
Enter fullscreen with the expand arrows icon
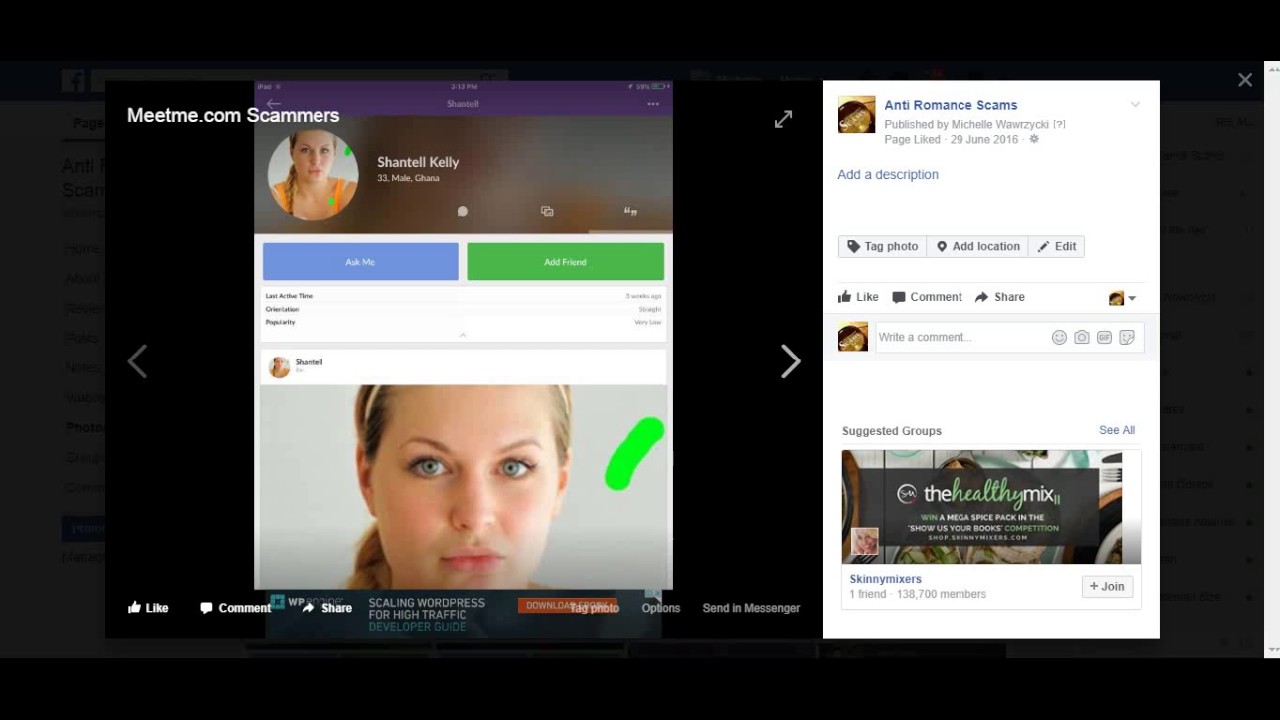(783, 120)
